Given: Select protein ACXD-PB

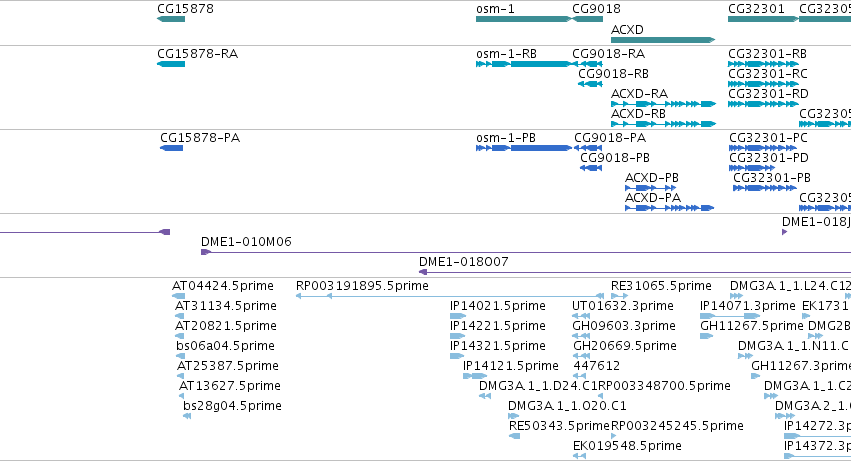Looking at the screenshot, I should [650, 188].
